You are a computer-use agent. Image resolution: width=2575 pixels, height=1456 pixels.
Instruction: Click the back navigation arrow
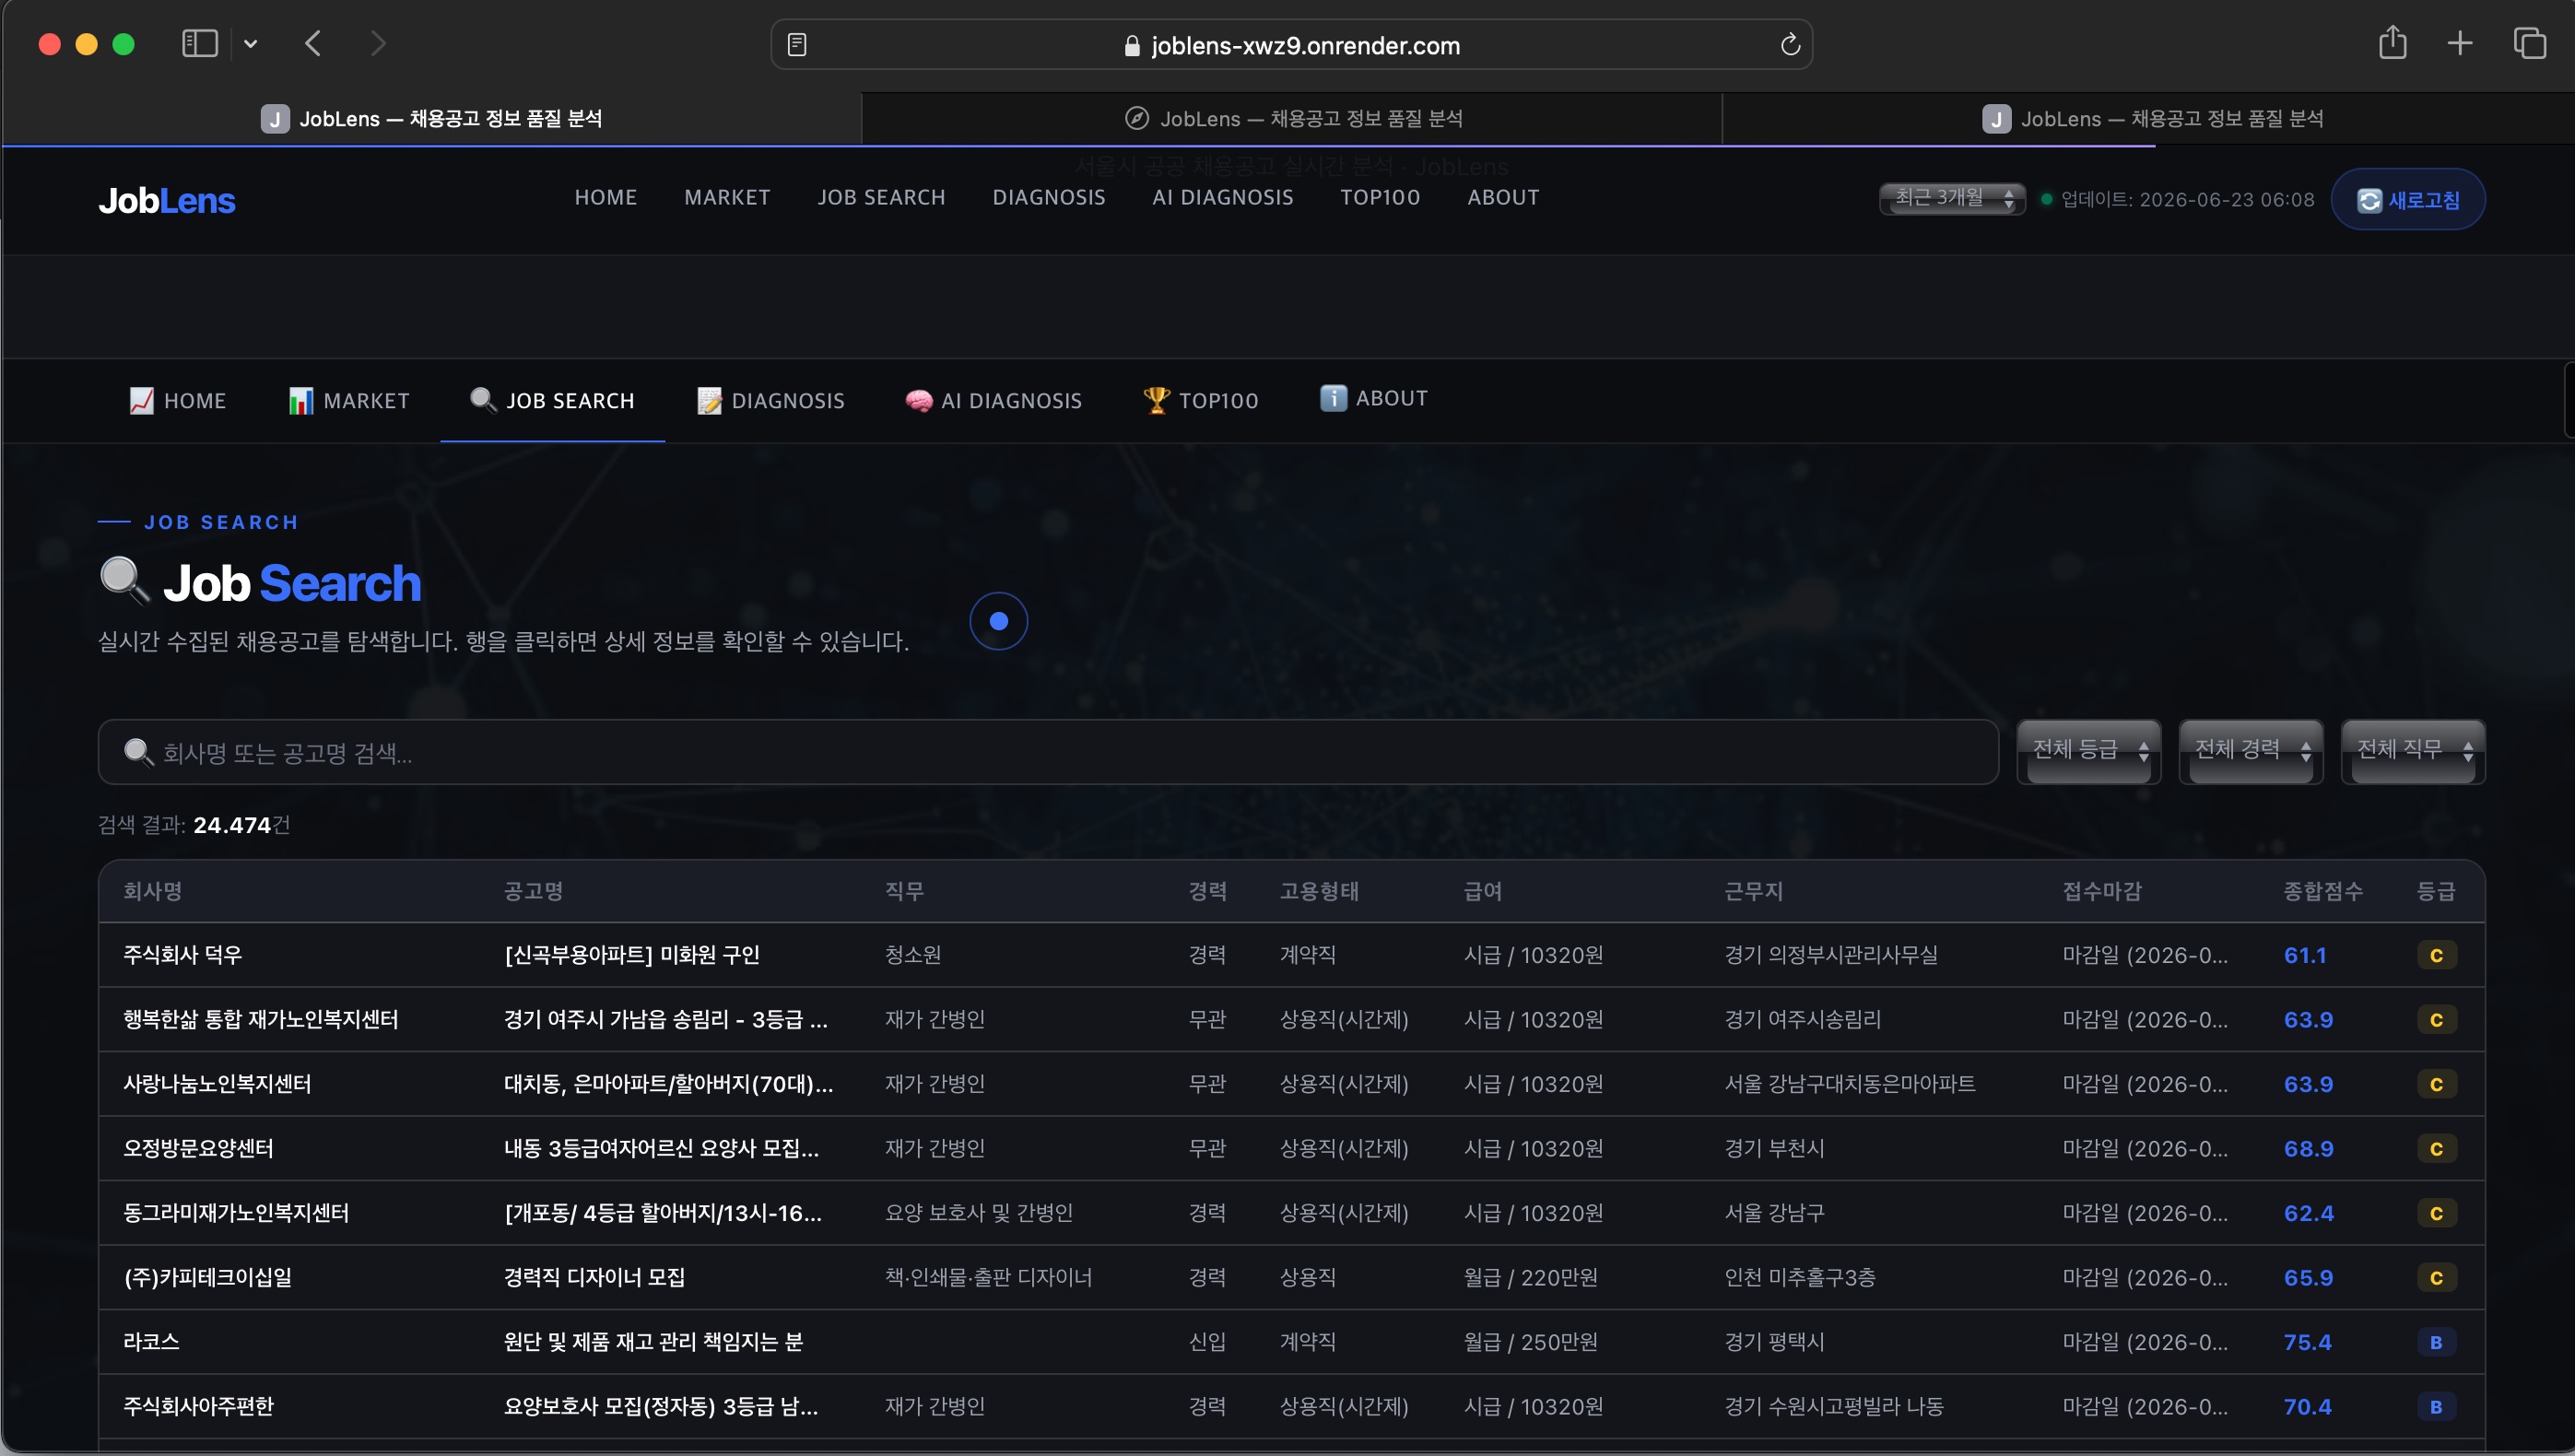coord(313,43)
